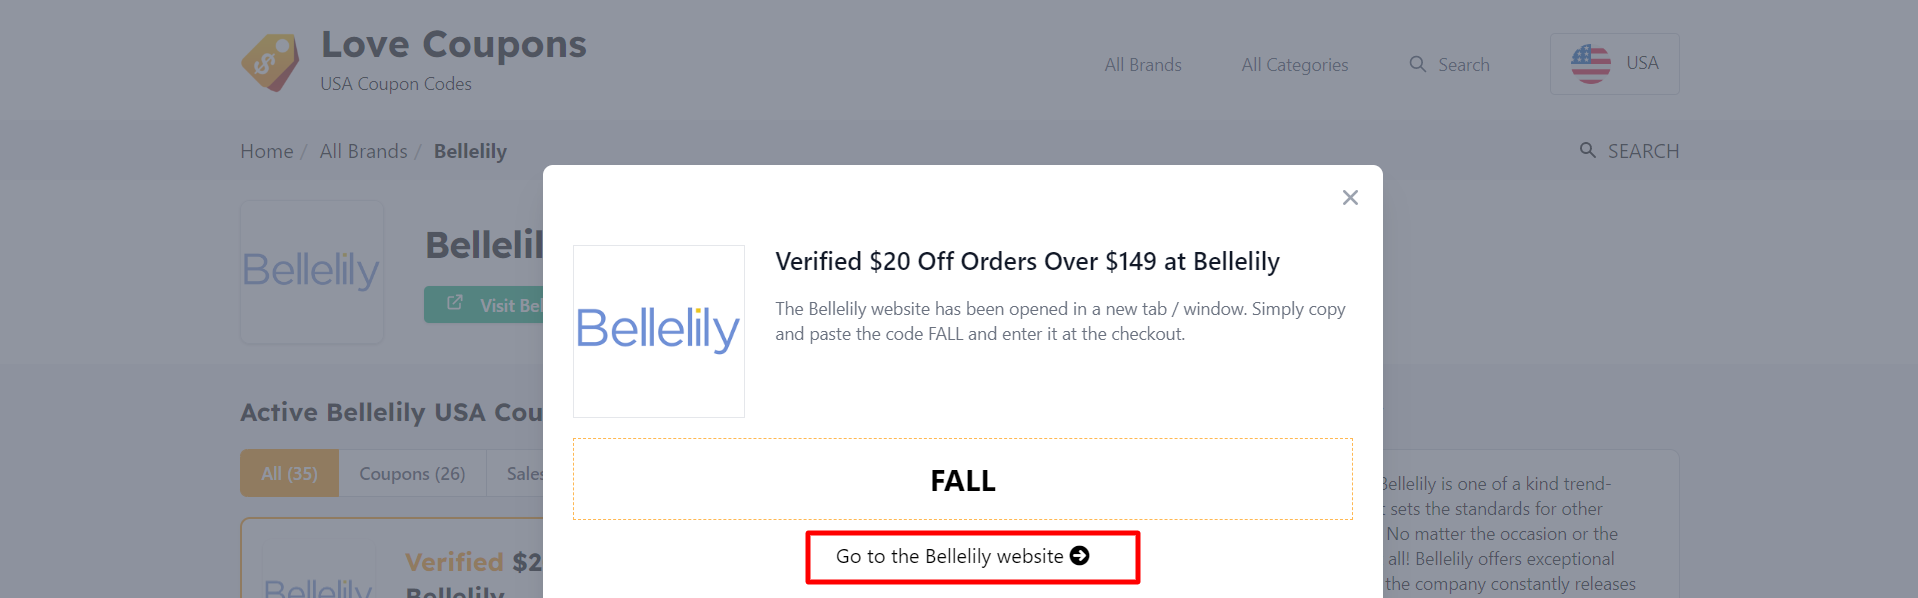The width and height of the screenshot is (1918, 598).
Task: Click the SEARCH magnifier icon in breadcrumb bar
Action: coord(1587,150)
